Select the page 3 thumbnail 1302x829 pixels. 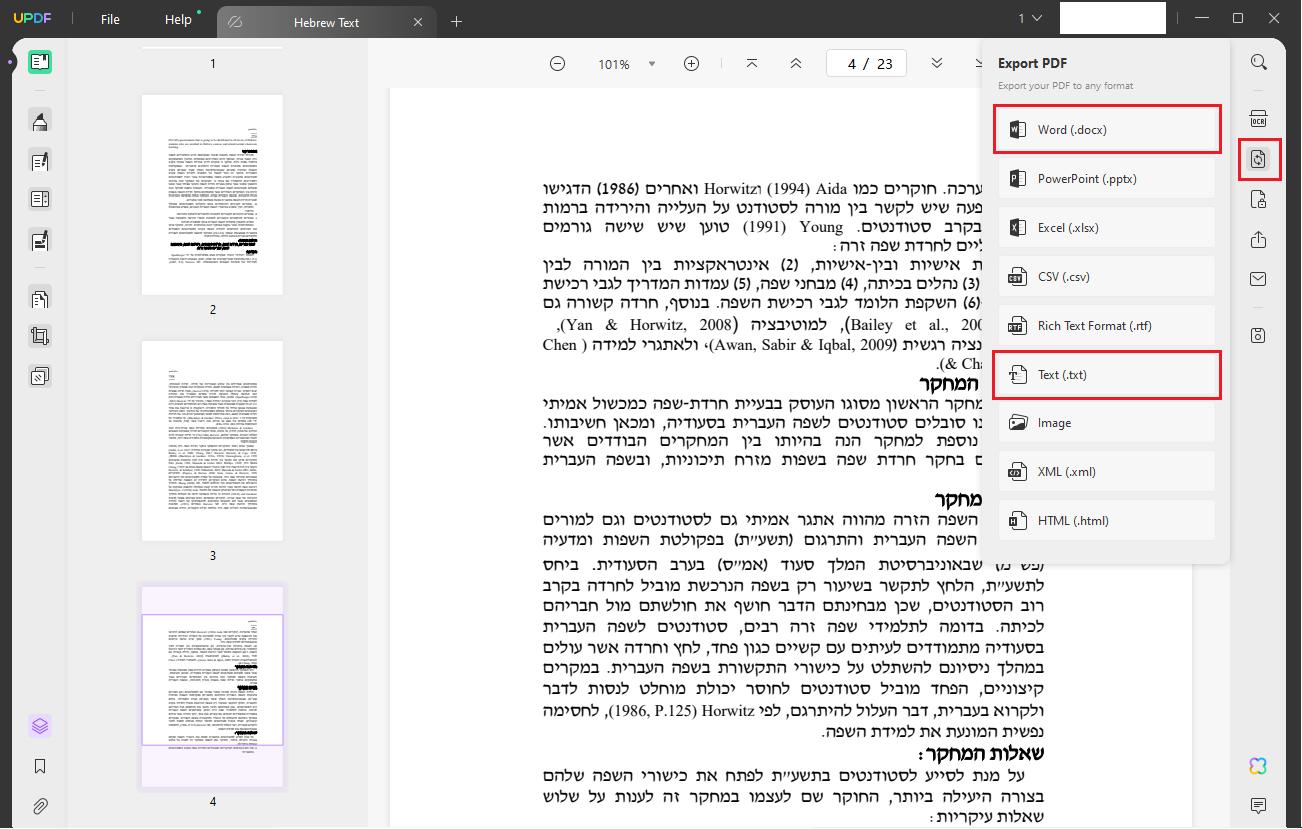point(212,440)
